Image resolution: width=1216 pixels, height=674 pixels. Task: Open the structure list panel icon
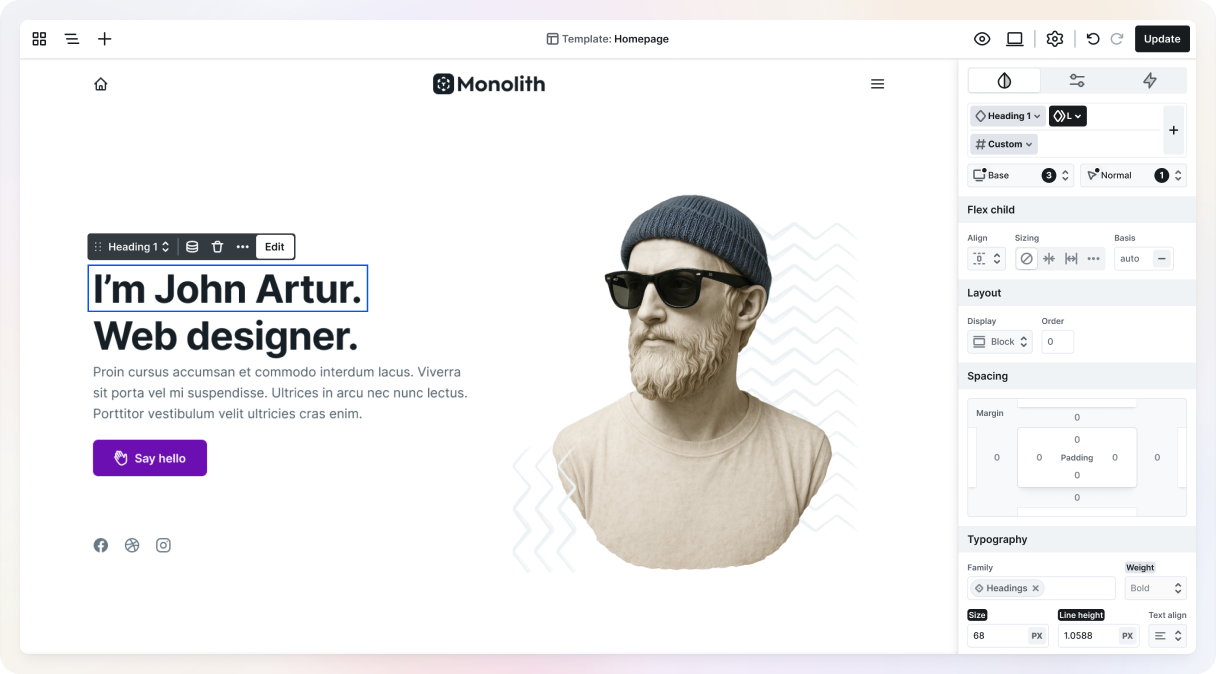click(72, 39)
